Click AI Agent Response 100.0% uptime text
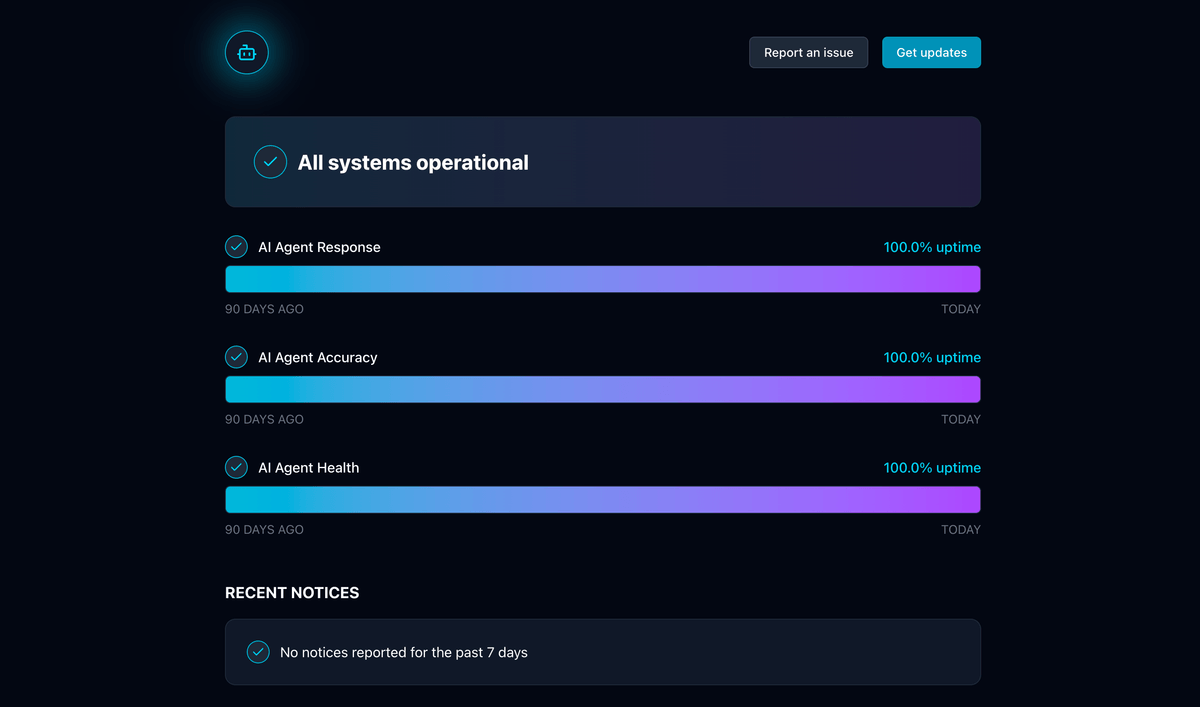 [931, 247]
